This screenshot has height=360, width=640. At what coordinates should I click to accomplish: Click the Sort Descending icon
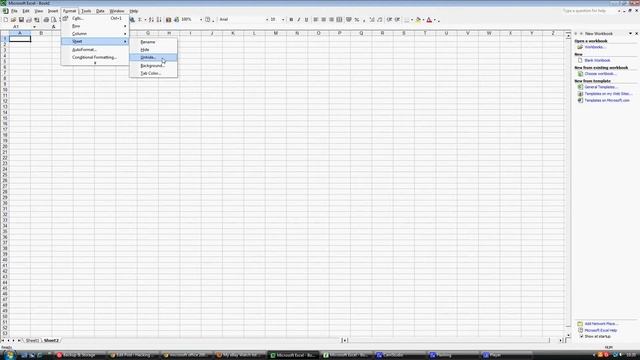(x=159, y=20)
